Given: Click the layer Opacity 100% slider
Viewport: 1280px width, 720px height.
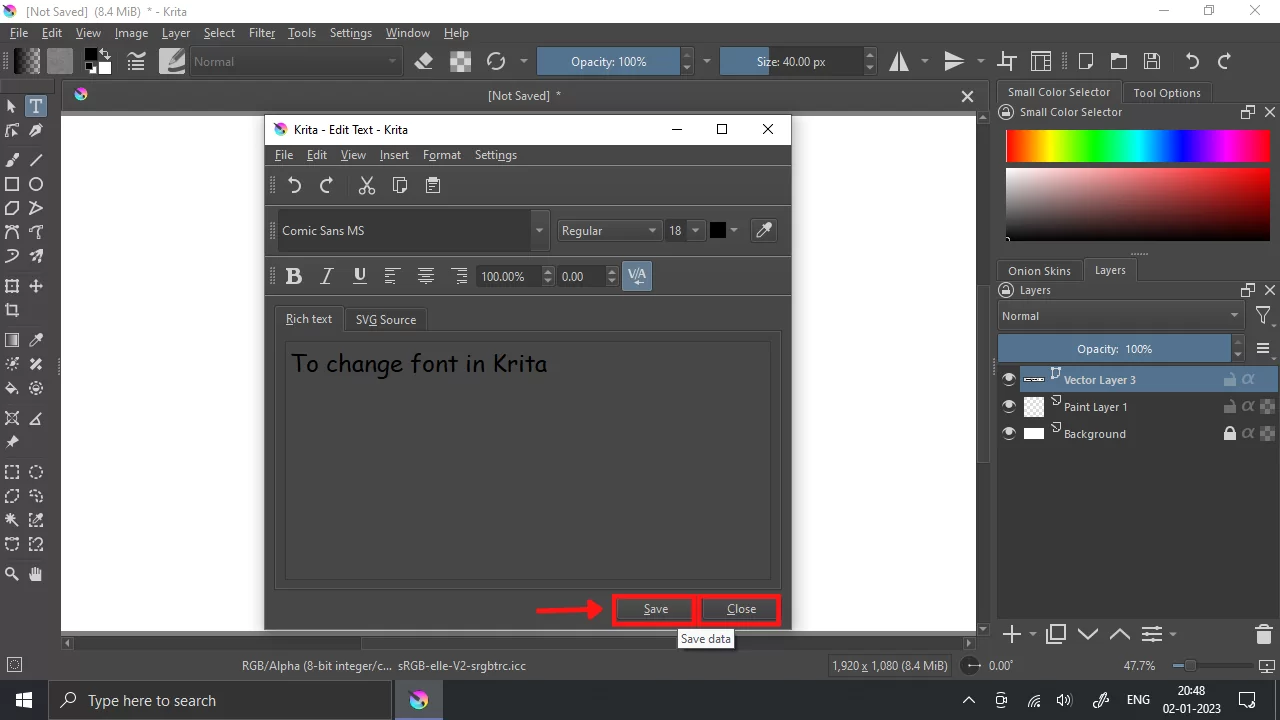Looking at the screenshot, I should (1114, 349).
